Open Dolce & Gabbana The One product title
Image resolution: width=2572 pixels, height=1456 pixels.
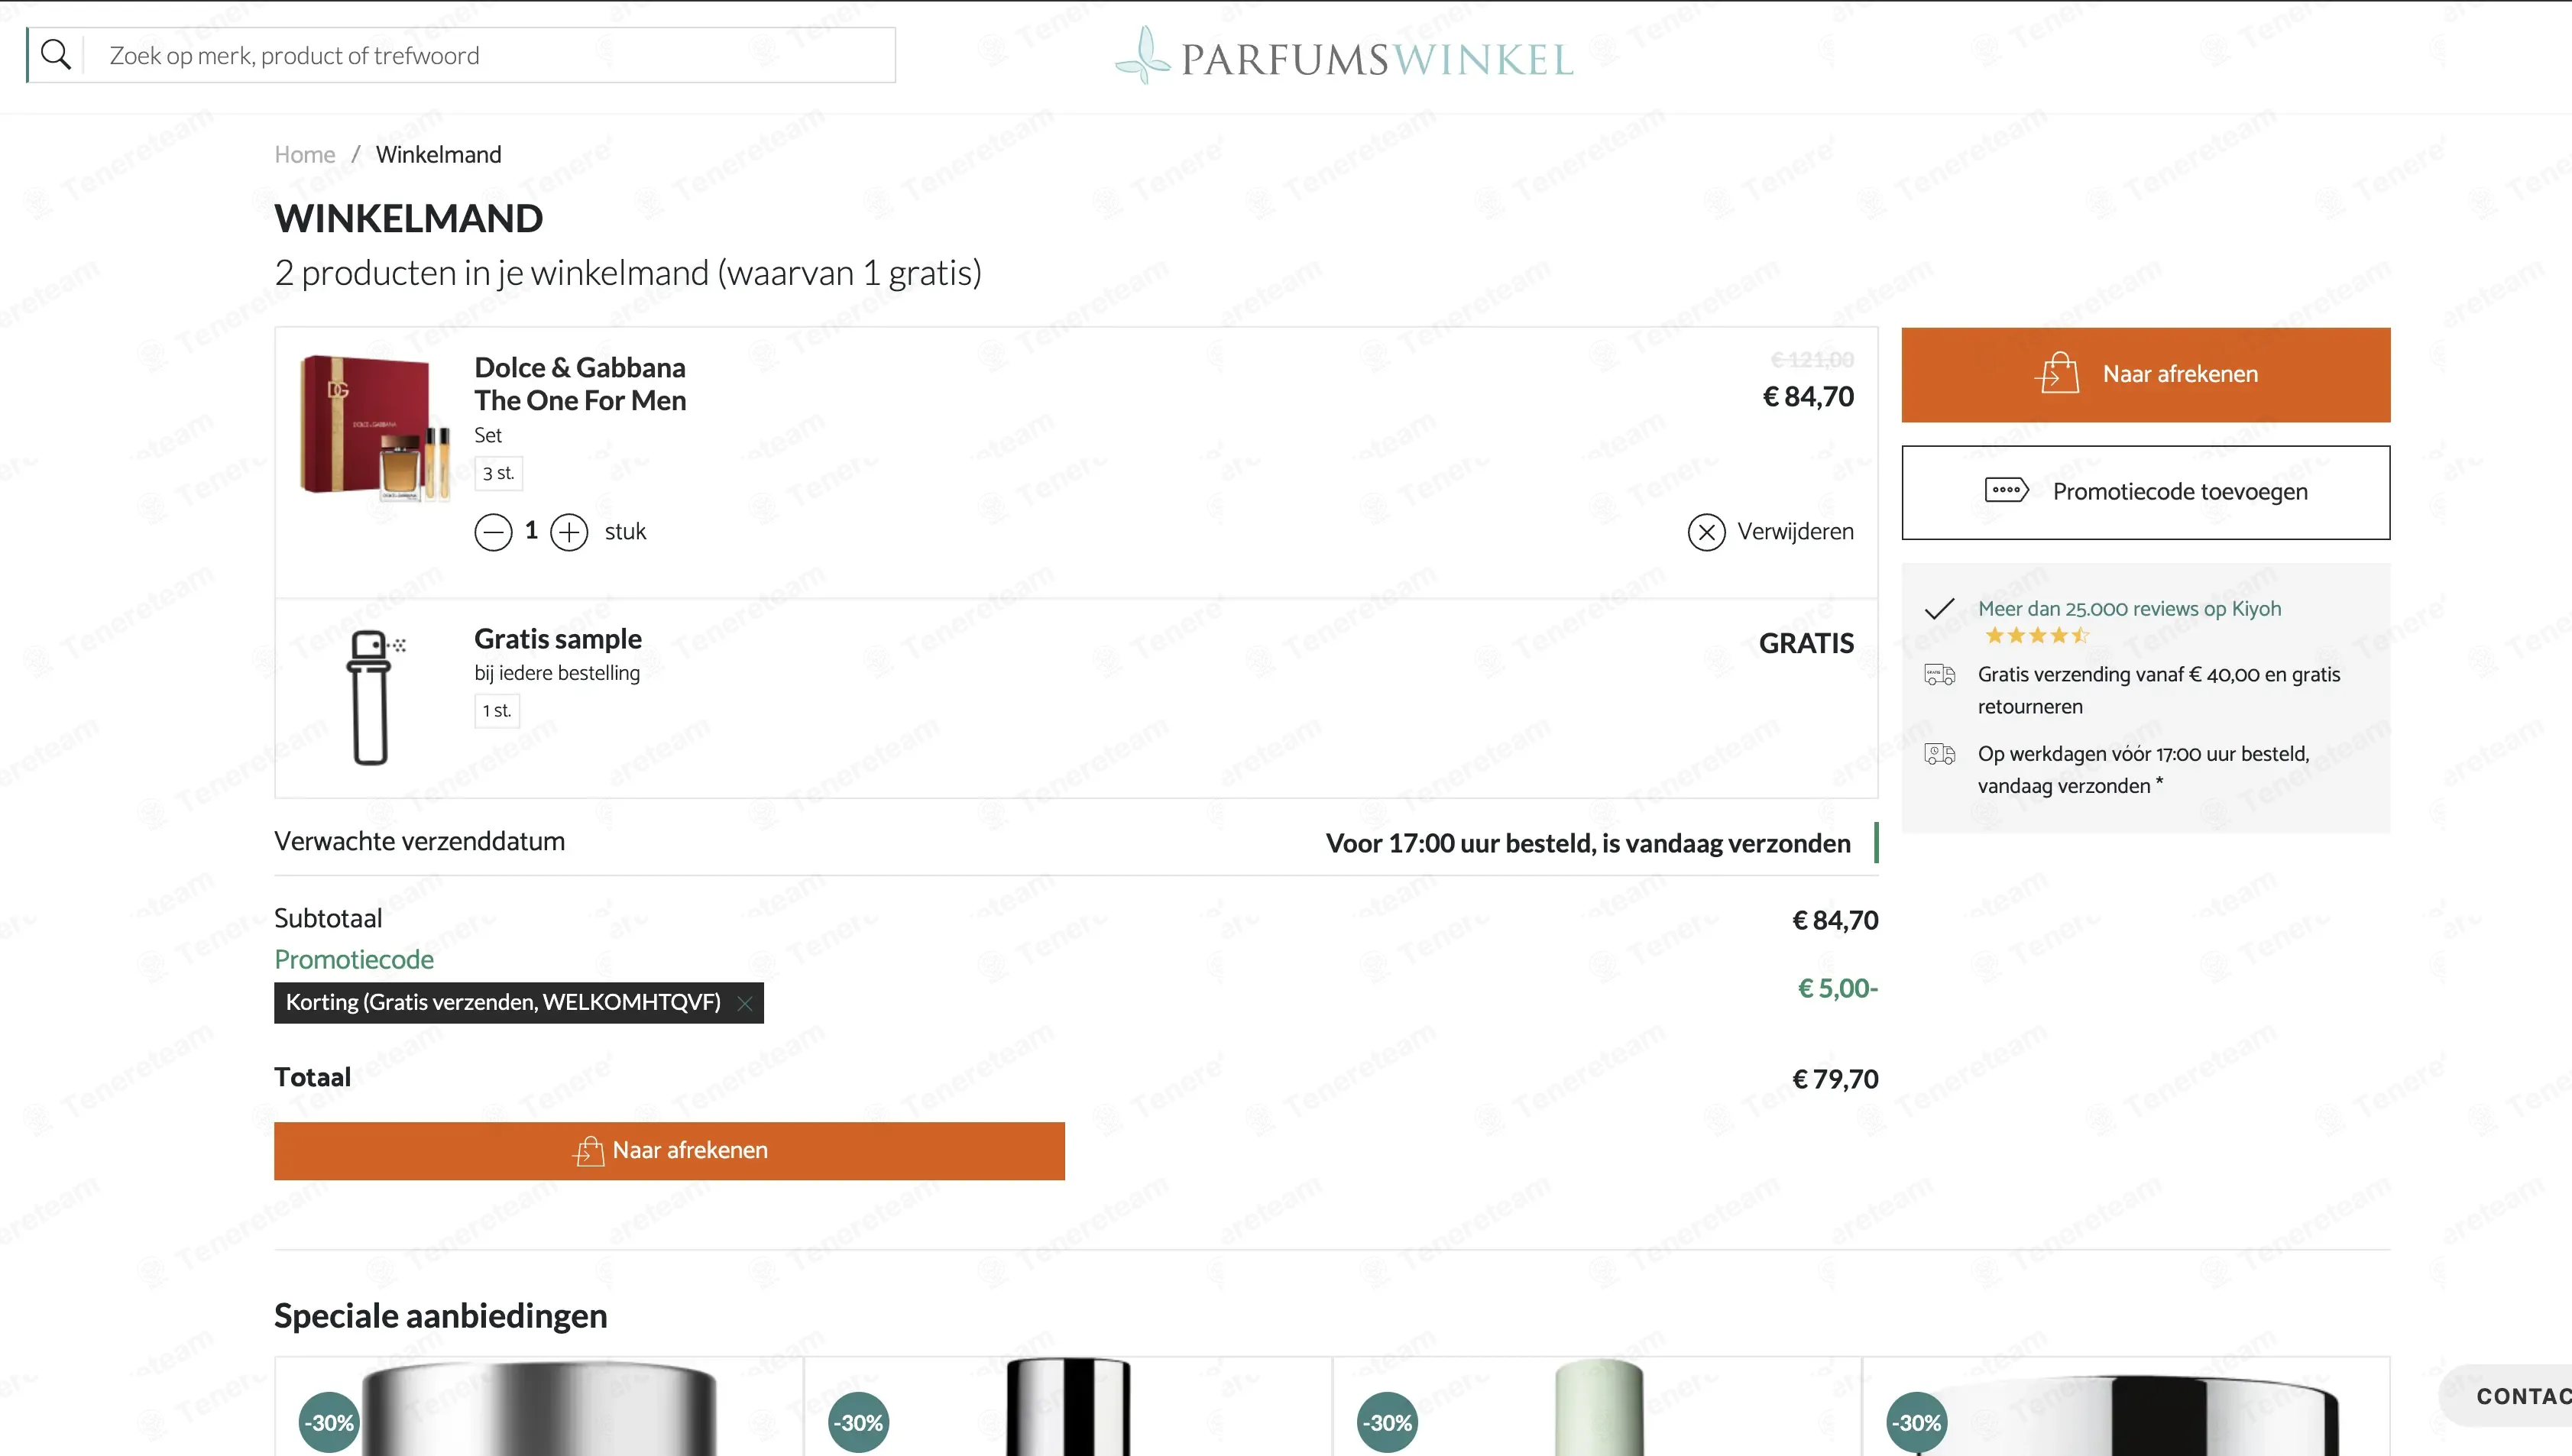pyautogui.click(x=580, y=384)
